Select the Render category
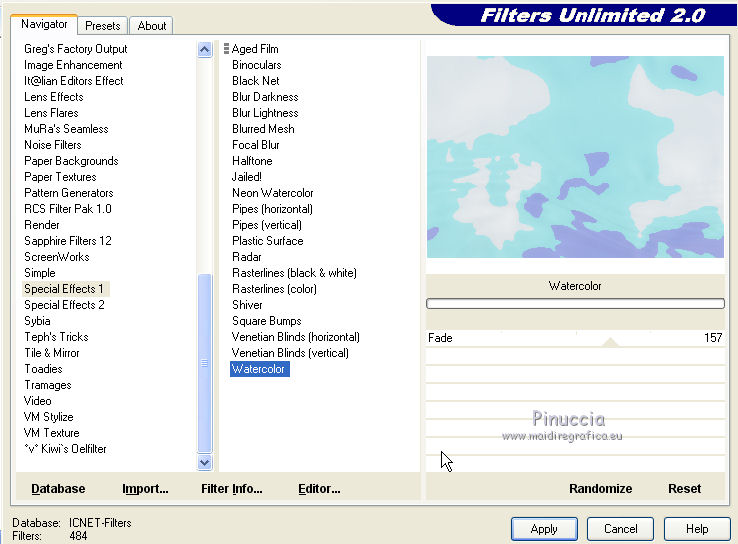This screenshot has width=738, height=544. point(42,225)
